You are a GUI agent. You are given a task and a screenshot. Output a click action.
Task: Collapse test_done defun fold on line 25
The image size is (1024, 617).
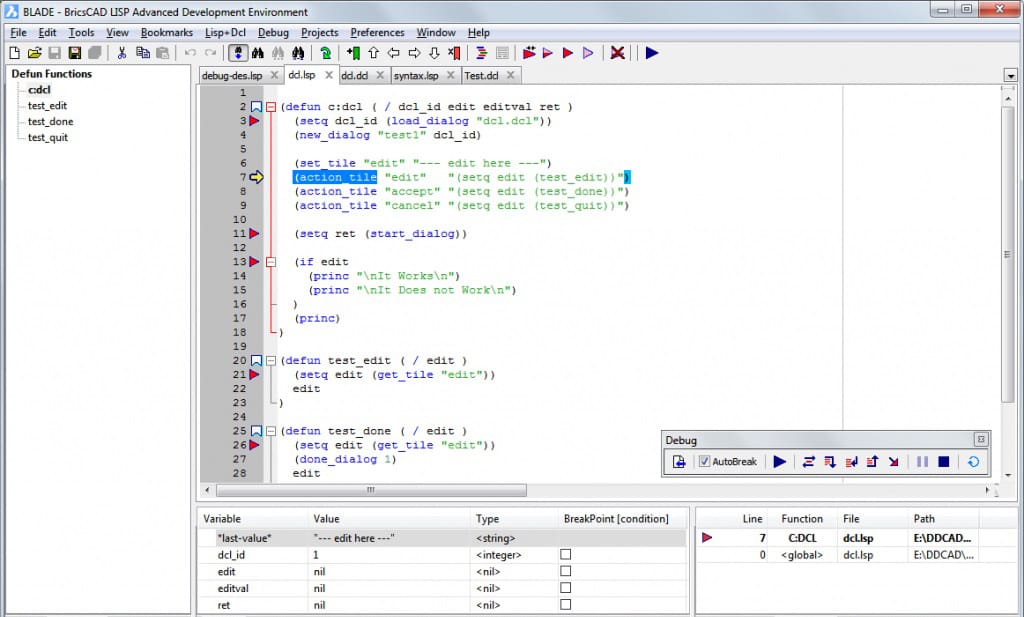[x=270, y=431]
